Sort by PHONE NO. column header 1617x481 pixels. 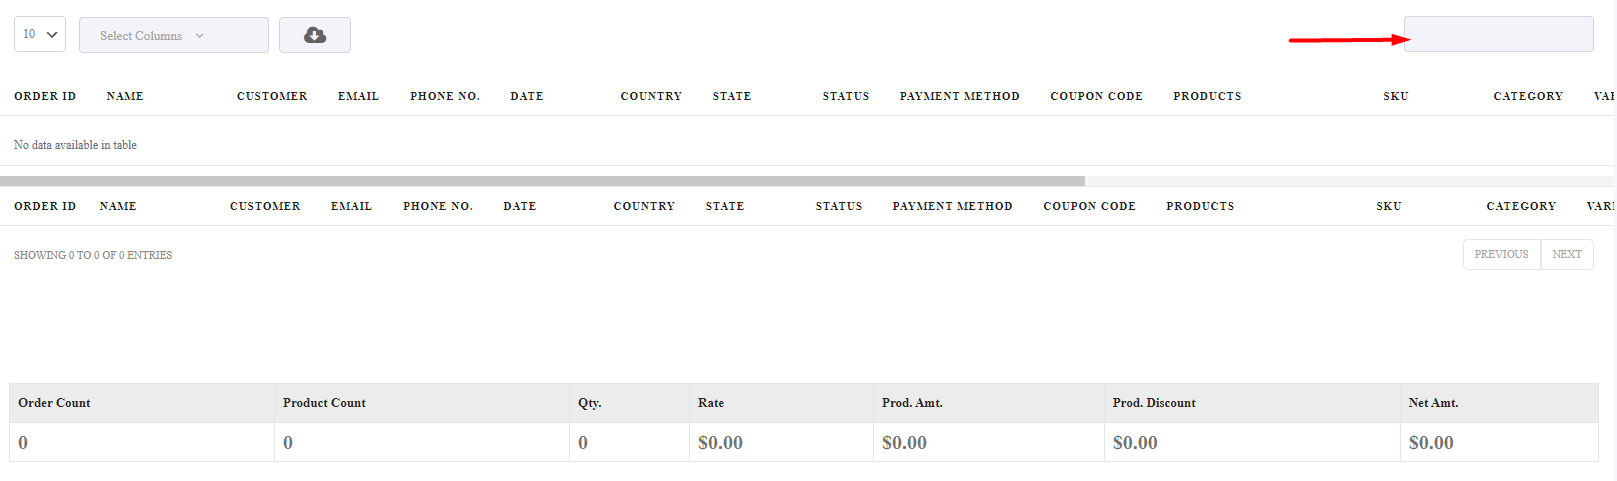(445, 96)
